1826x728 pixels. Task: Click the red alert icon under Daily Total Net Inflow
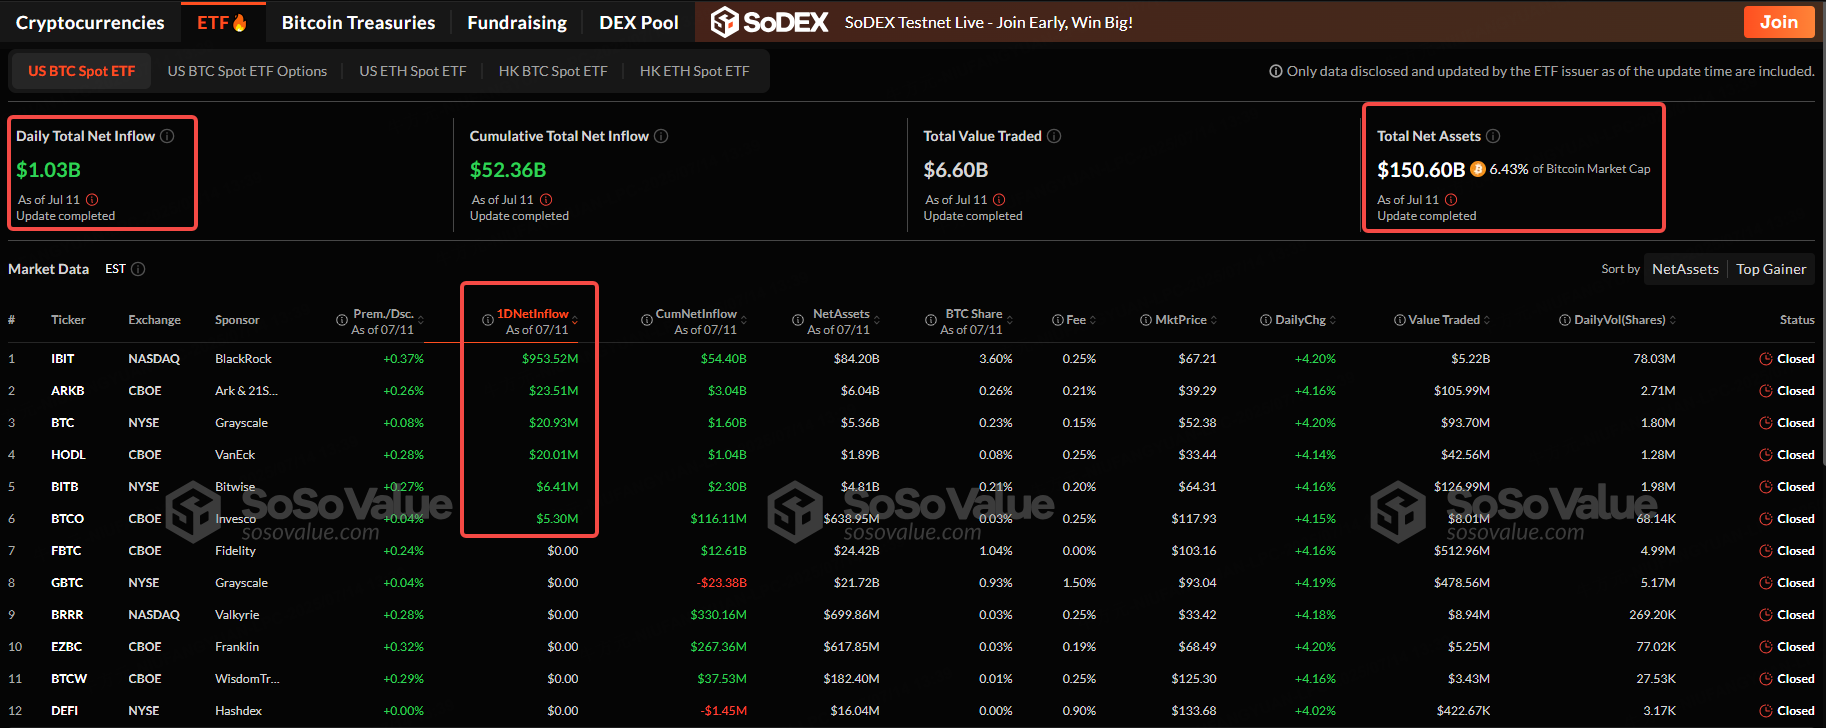pos(92,200)
